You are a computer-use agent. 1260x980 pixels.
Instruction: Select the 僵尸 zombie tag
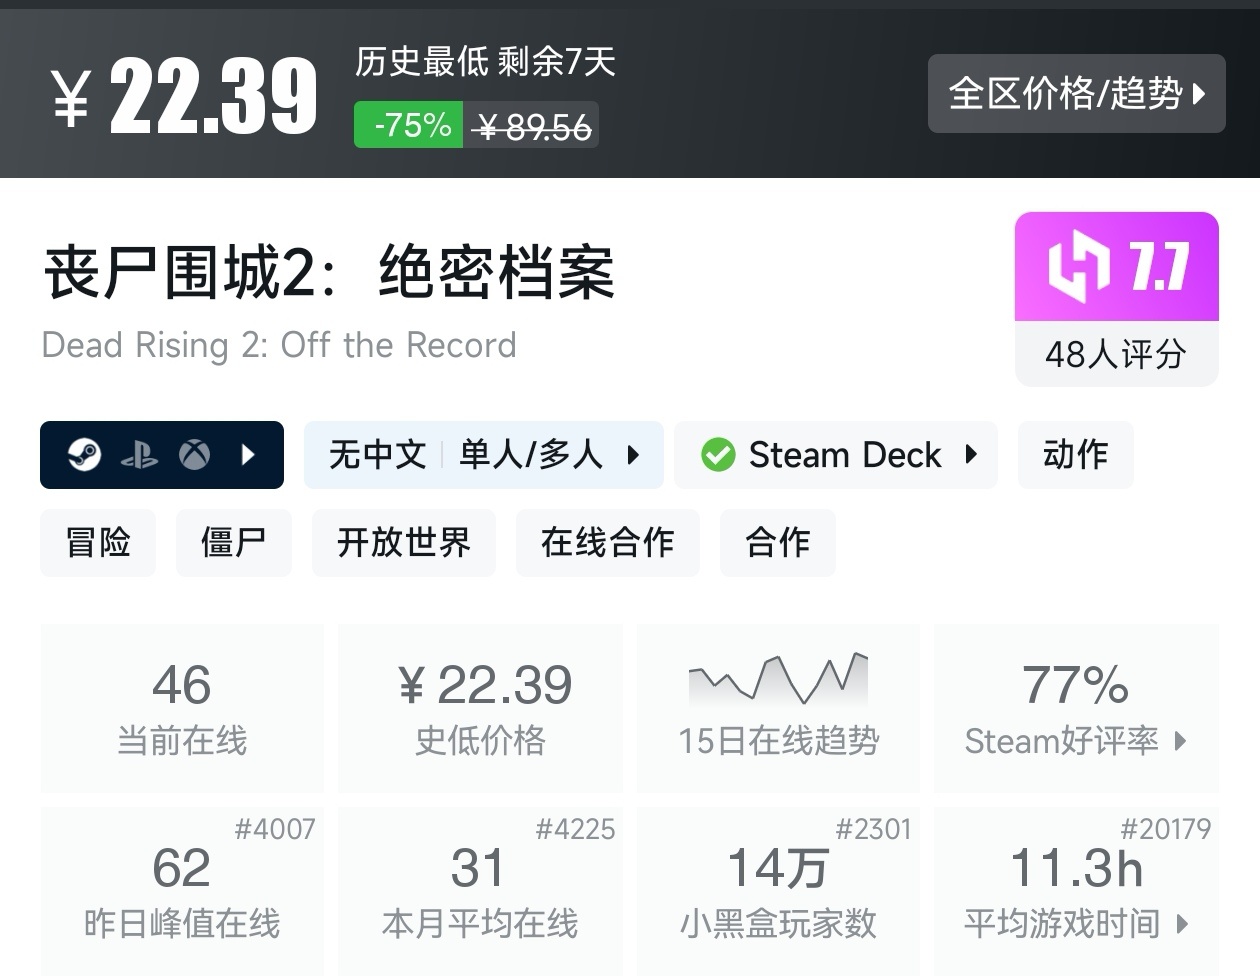click(233, 543)
